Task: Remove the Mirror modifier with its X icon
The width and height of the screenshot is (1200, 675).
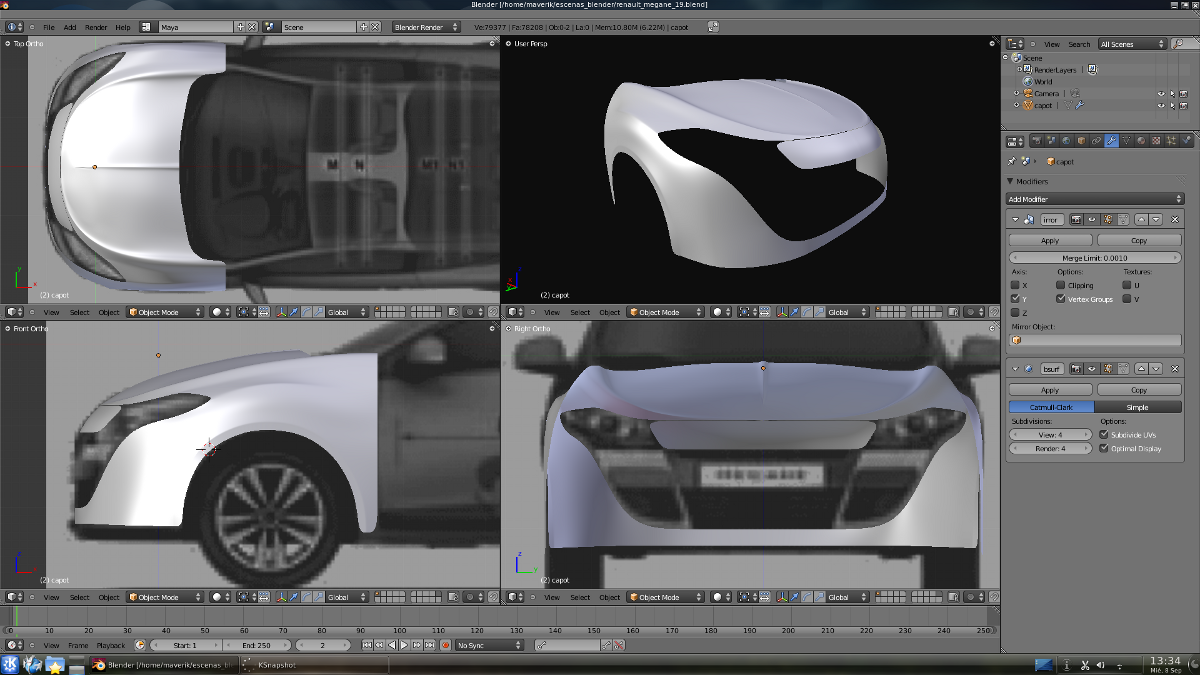Action: [x=1175, y=219]
